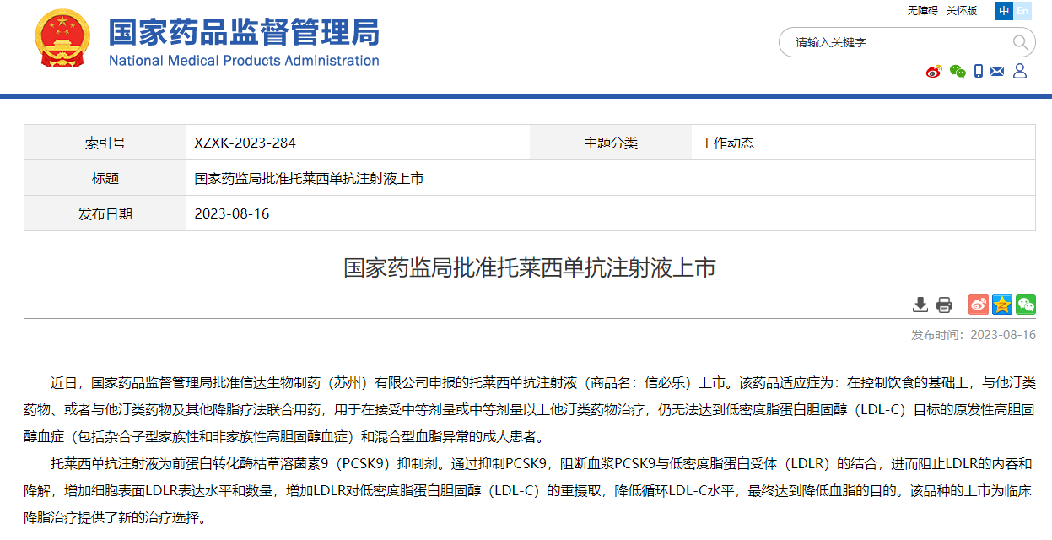Switch language to En
This screenshot has height=540, width=1052.
coord(1022,11)
